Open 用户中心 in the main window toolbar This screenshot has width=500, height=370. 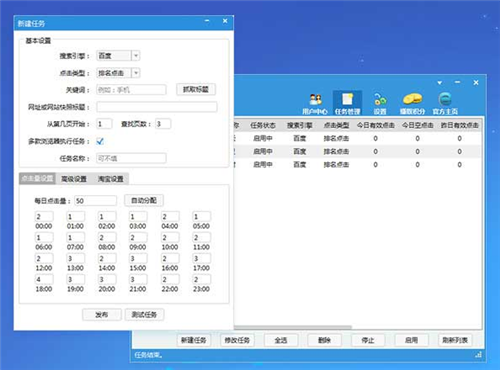[315, 103]
